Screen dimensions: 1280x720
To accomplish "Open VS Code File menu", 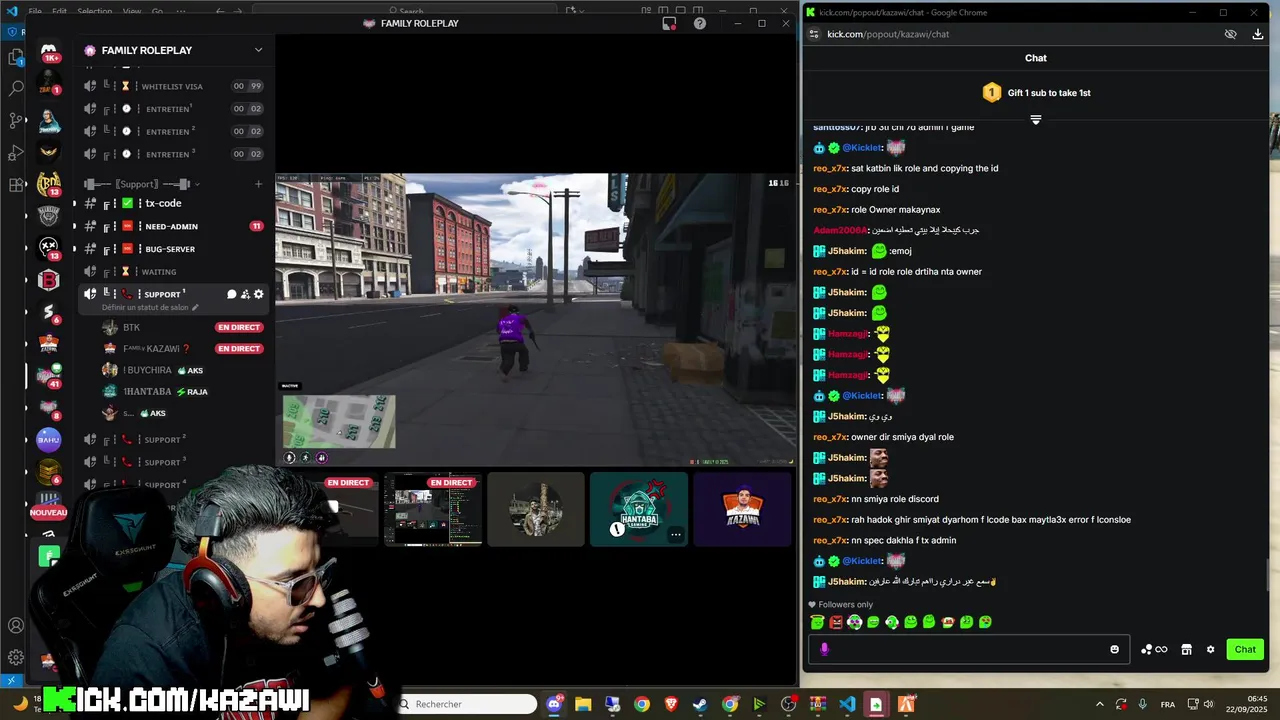I will coord(35,11).
